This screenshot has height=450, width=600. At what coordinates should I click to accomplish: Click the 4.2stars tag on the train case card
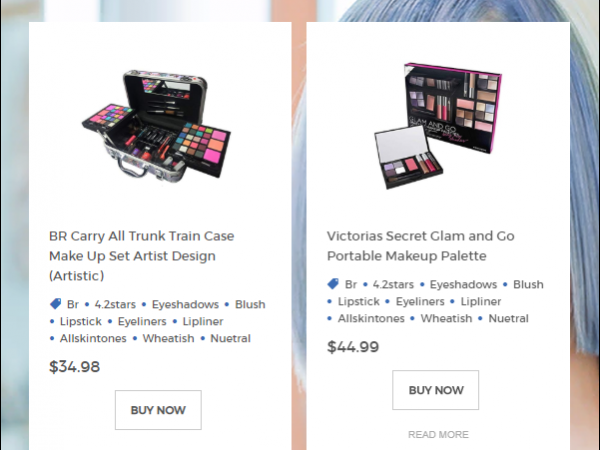point(115,304)
